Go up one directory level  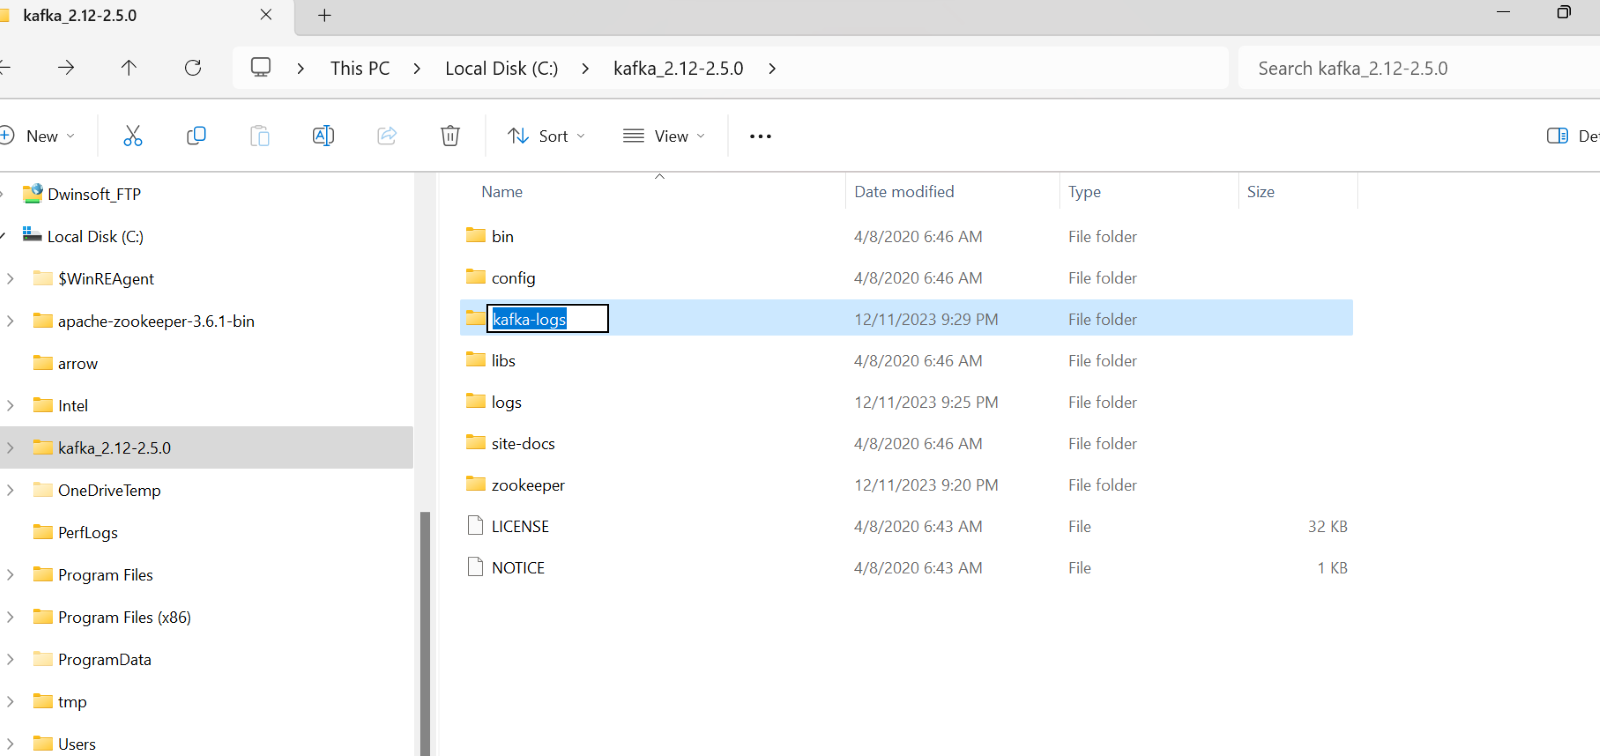click(129, 68)
